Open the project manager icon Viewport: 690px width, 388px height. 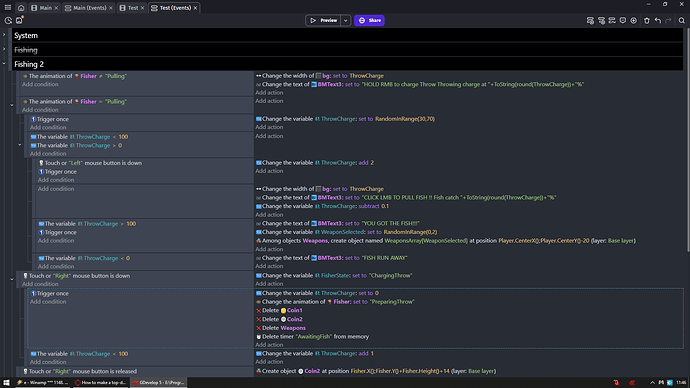[x=8, y=20]
